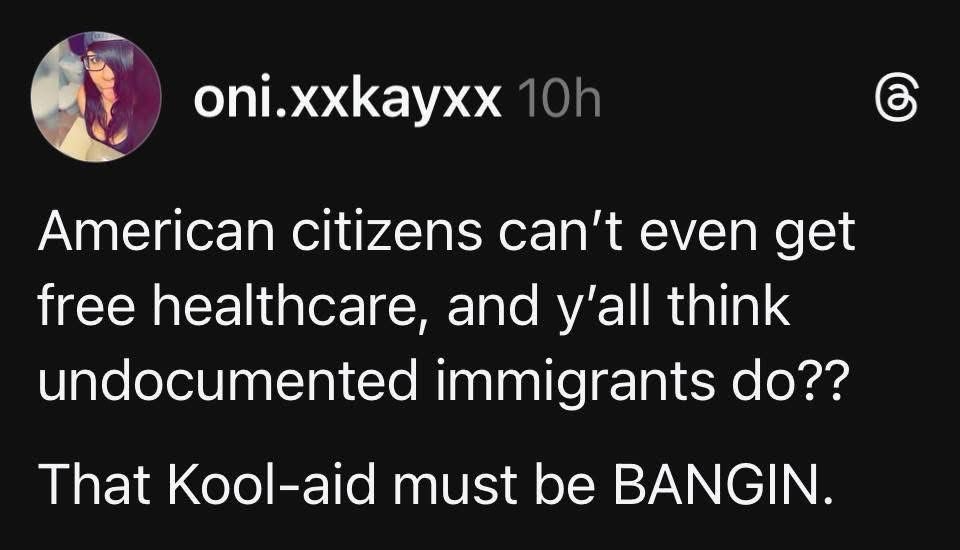Open the oni.xxkayxx profile picture
Screen dimensions: 960x550
(96, 97)
